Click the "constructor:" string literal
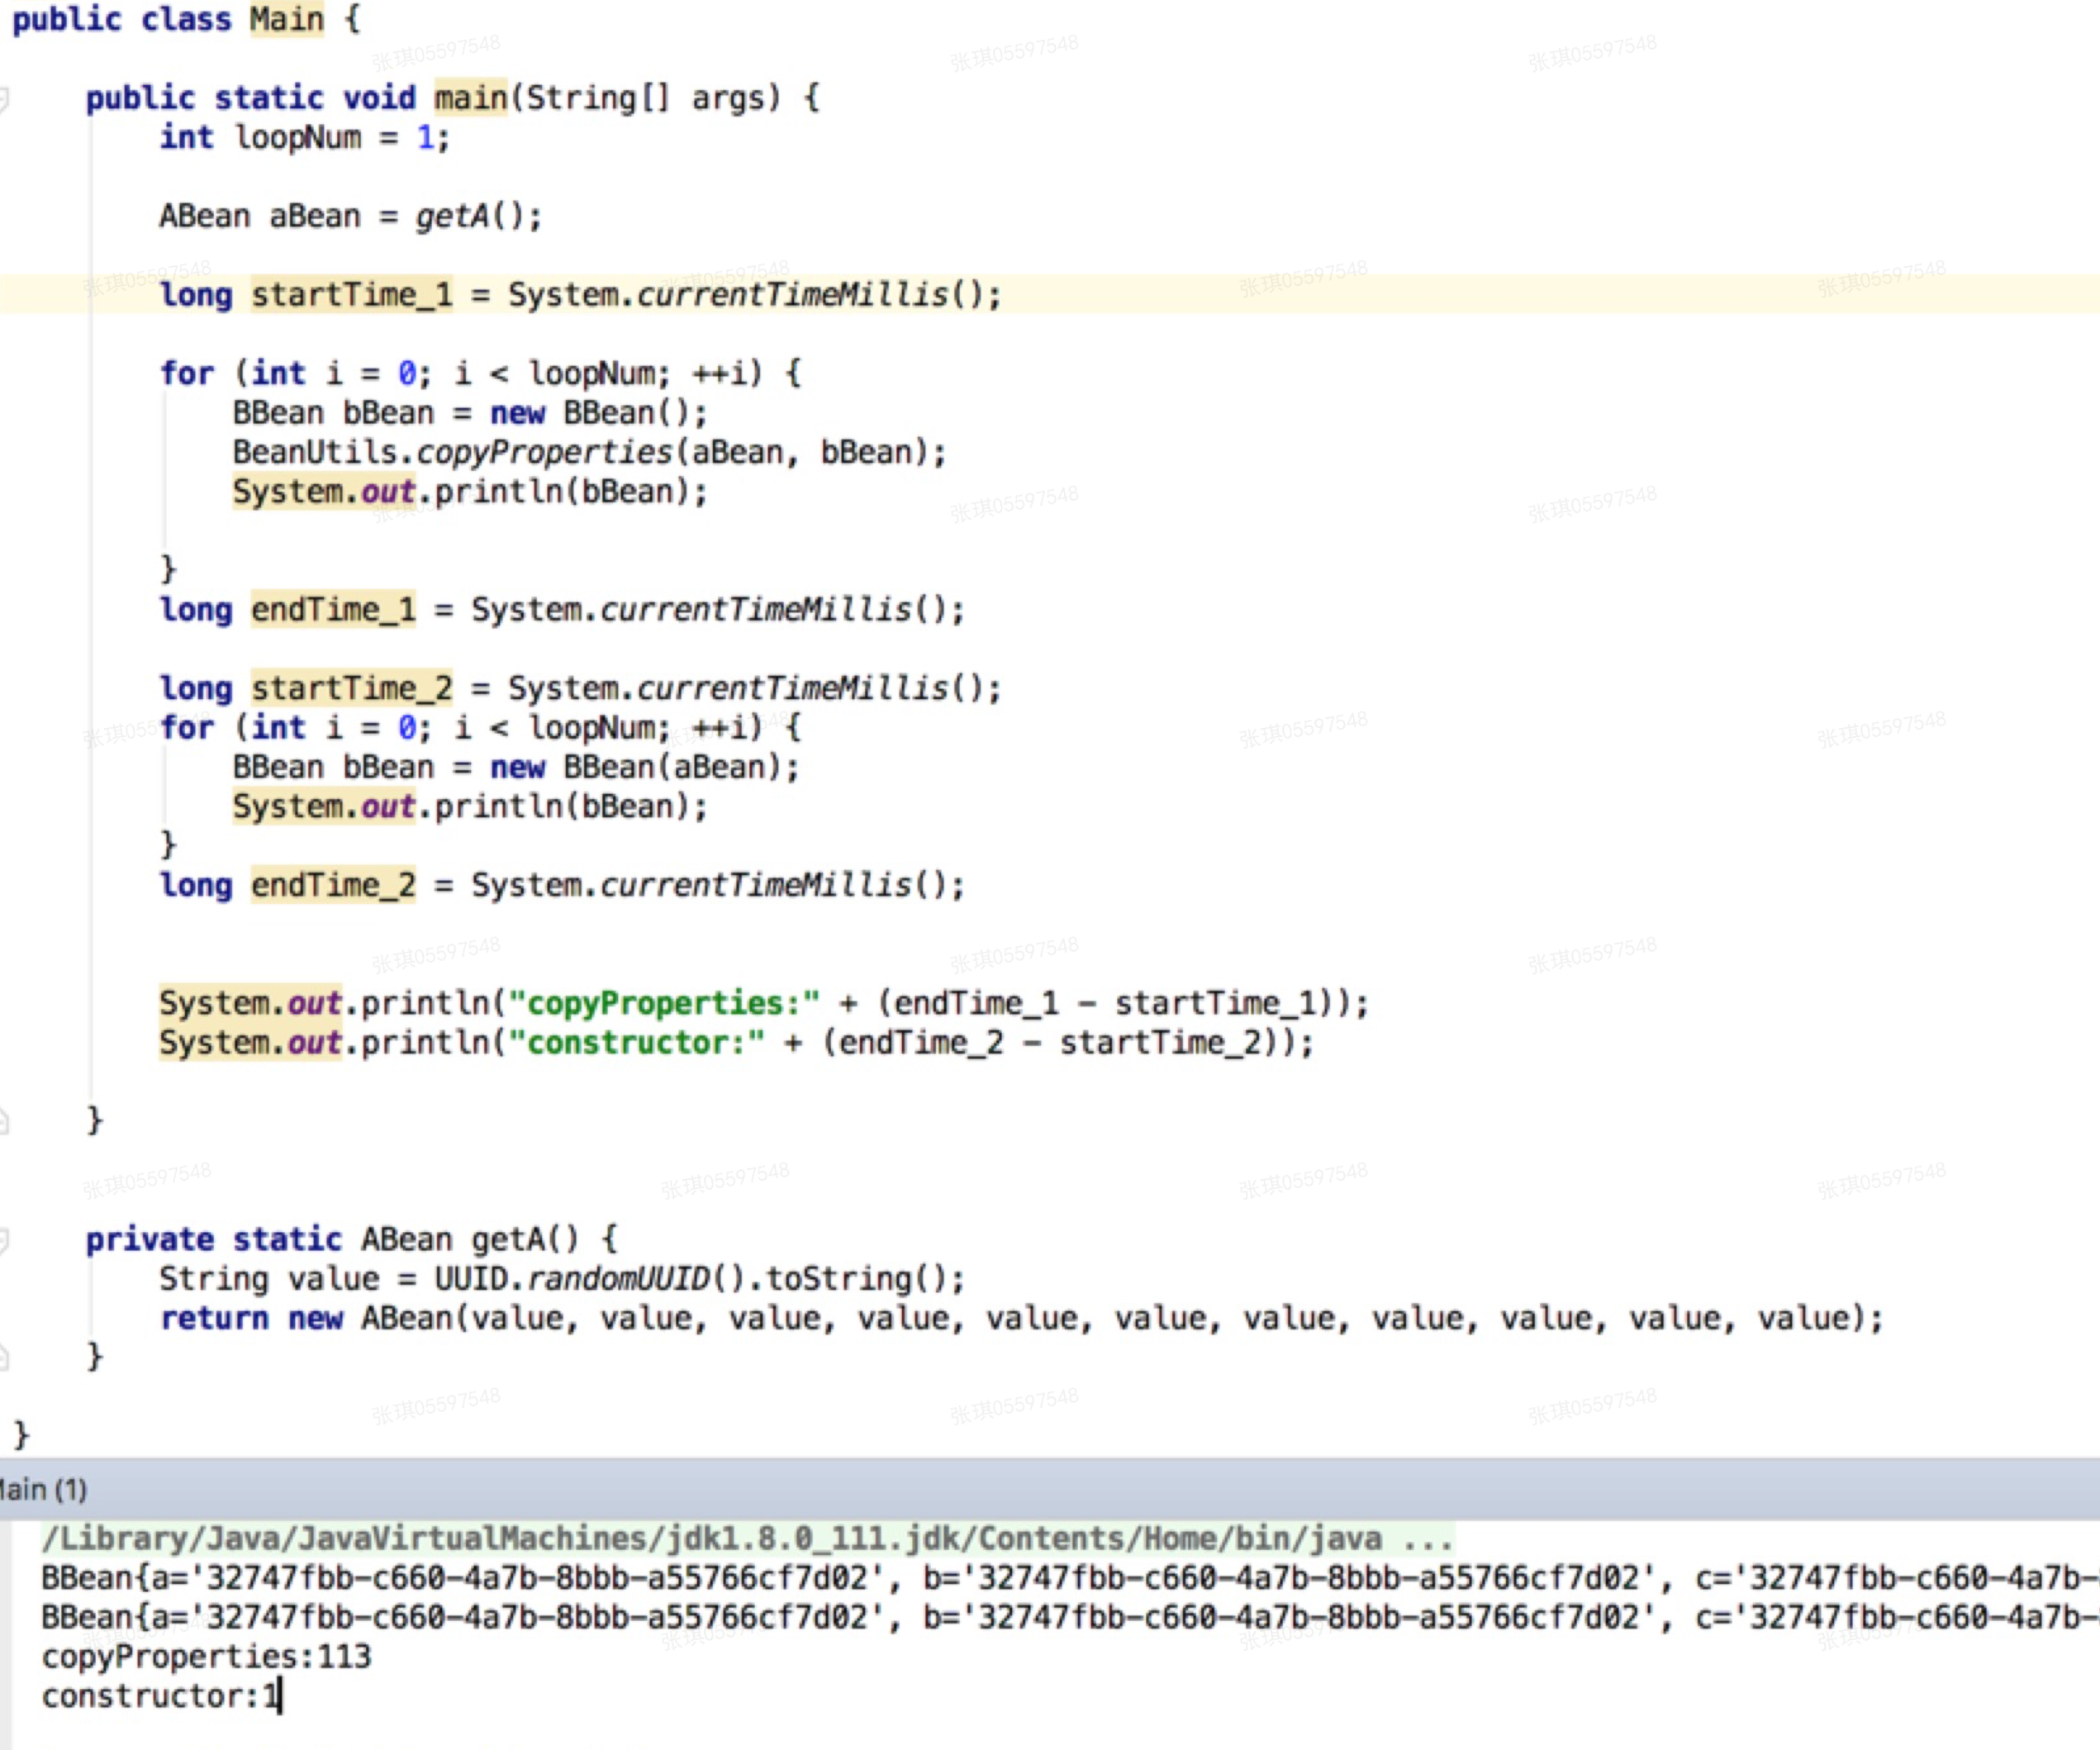The width and height of the screenshot is (2100, 1750). (x=636, y=1043)
